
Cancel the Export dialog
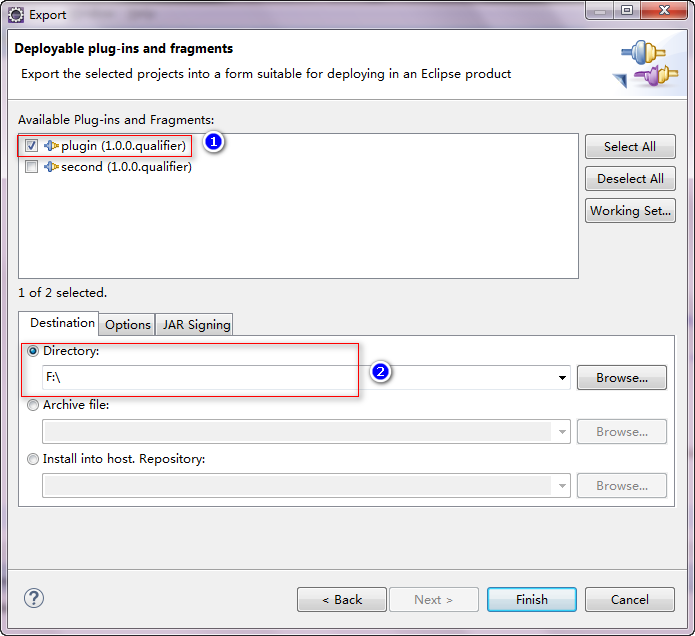629,600
